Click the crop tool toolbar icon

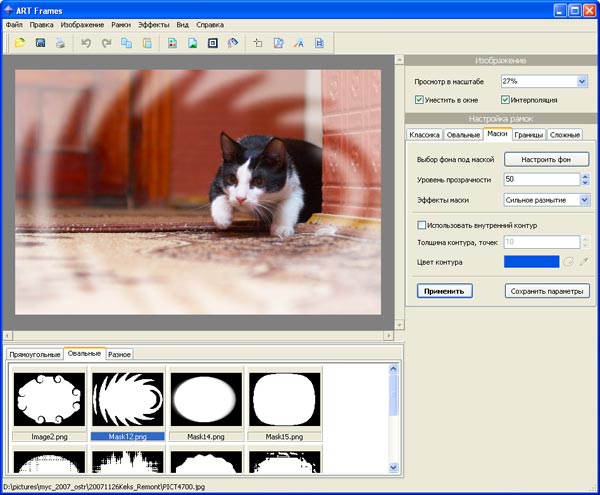pyautogui.click(x=257, y=43)
